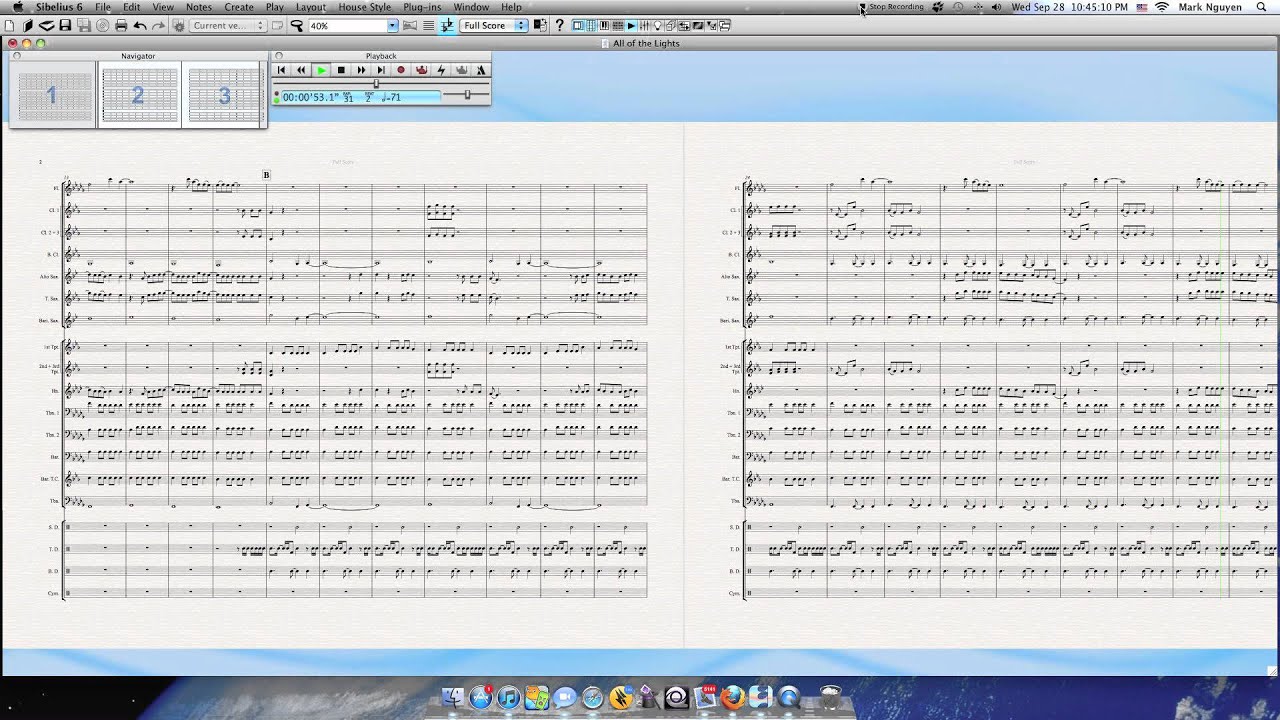Open Help with the question mark icon
Image resolution: width=1280 pixels, height=720 pixels.
pos(559,25)
